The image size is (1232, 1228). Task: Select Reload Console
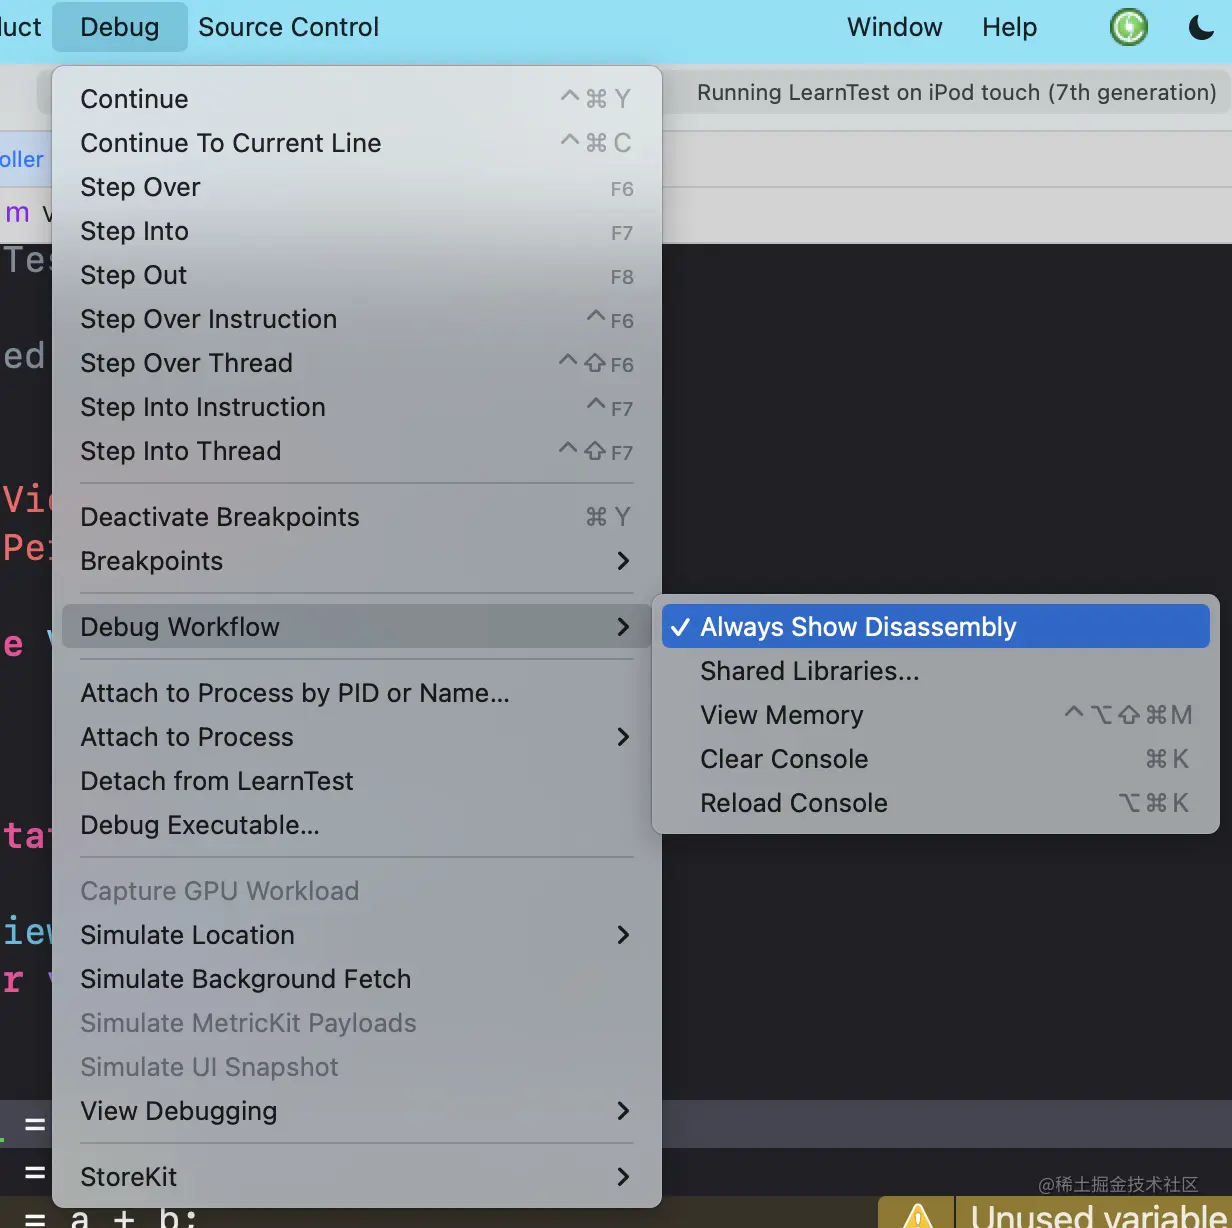coord(936,803)
